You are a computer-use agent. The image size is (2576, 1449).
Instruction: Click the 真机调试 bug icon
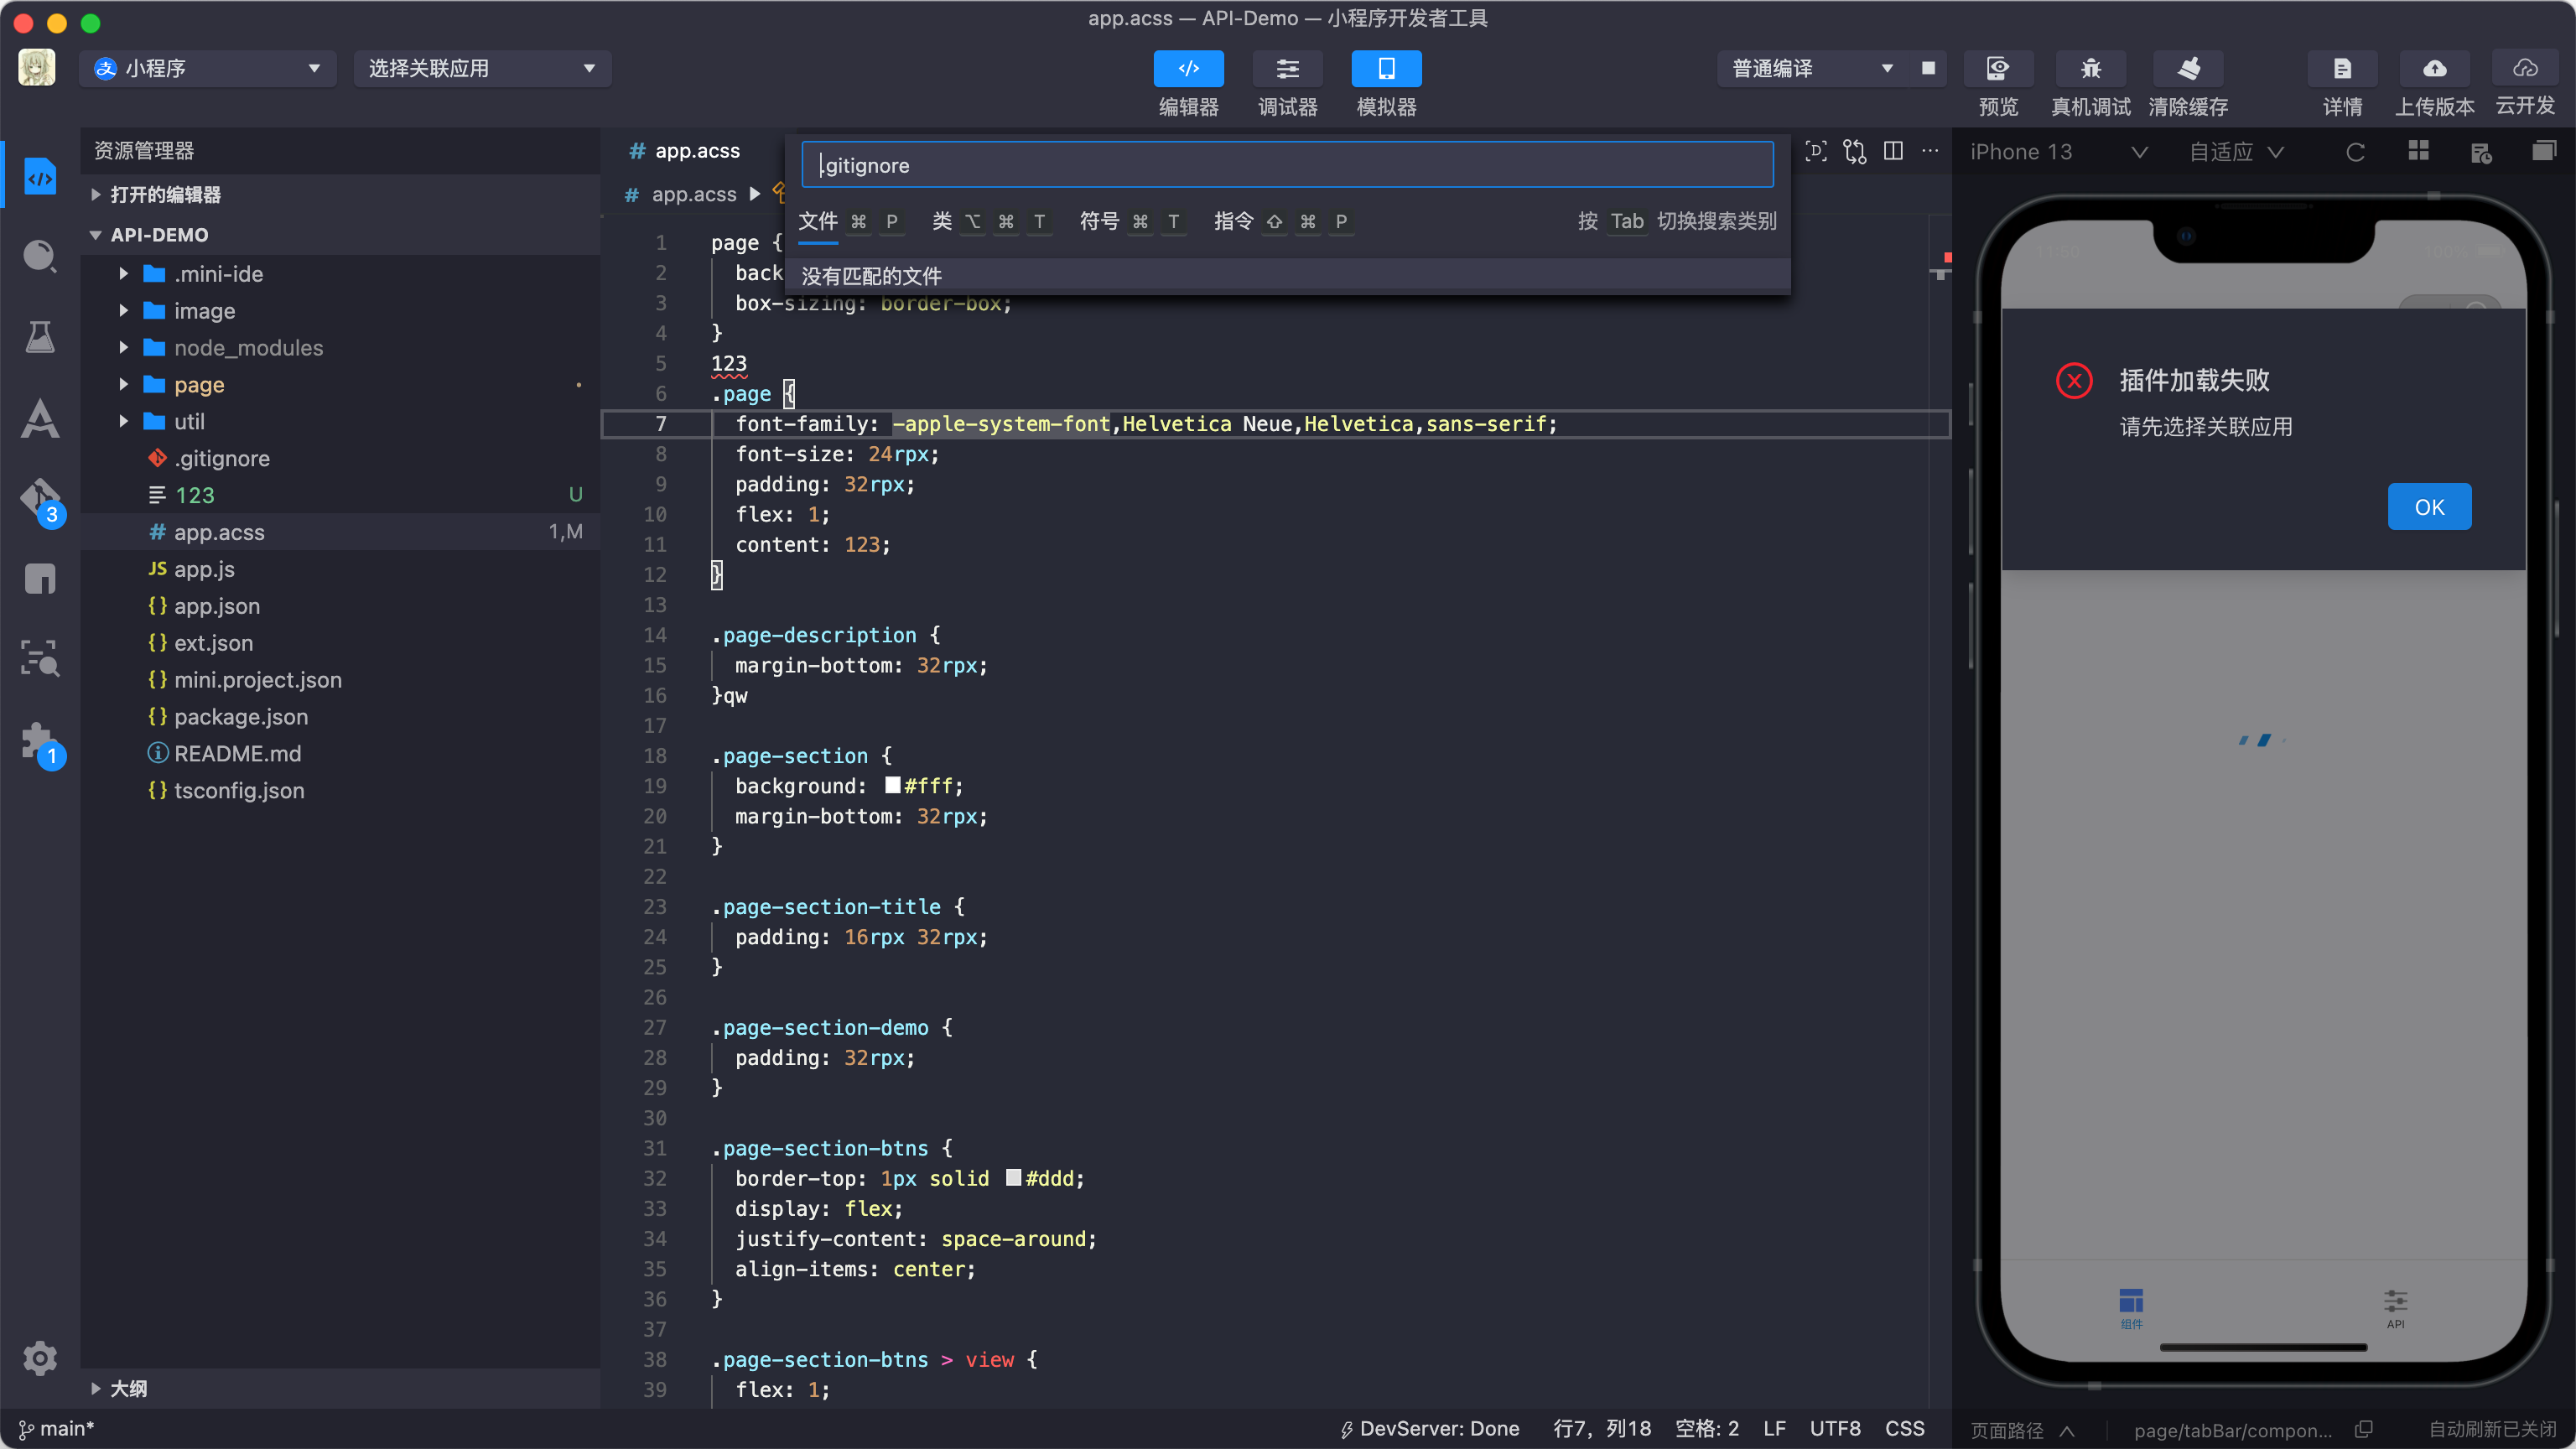[2090, 68]
